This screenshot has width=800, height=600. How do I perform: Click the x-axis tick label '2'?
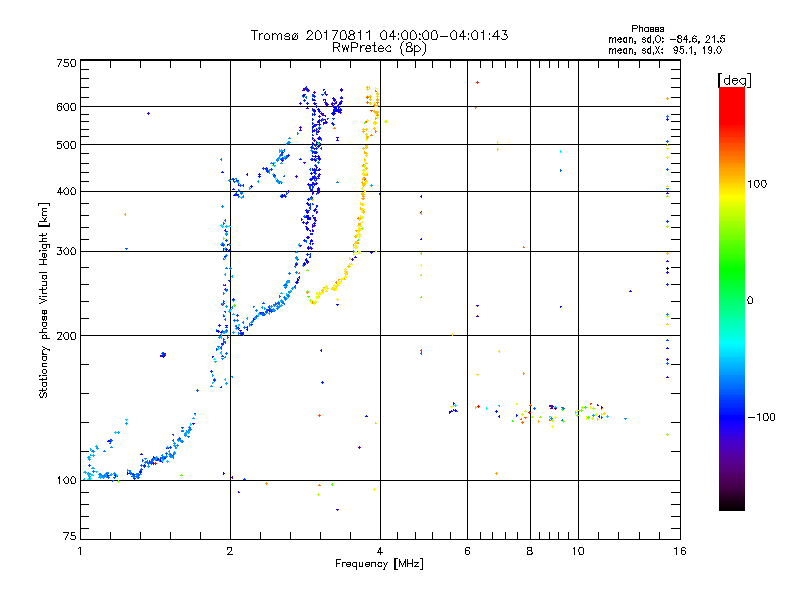(230, 551)
